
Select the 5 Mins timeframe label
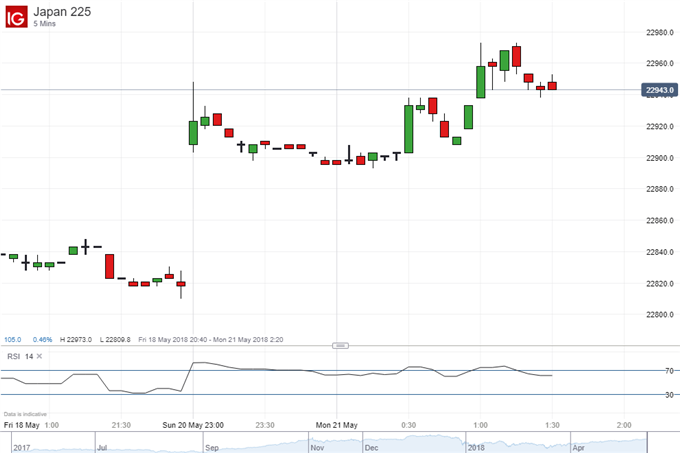45,24
